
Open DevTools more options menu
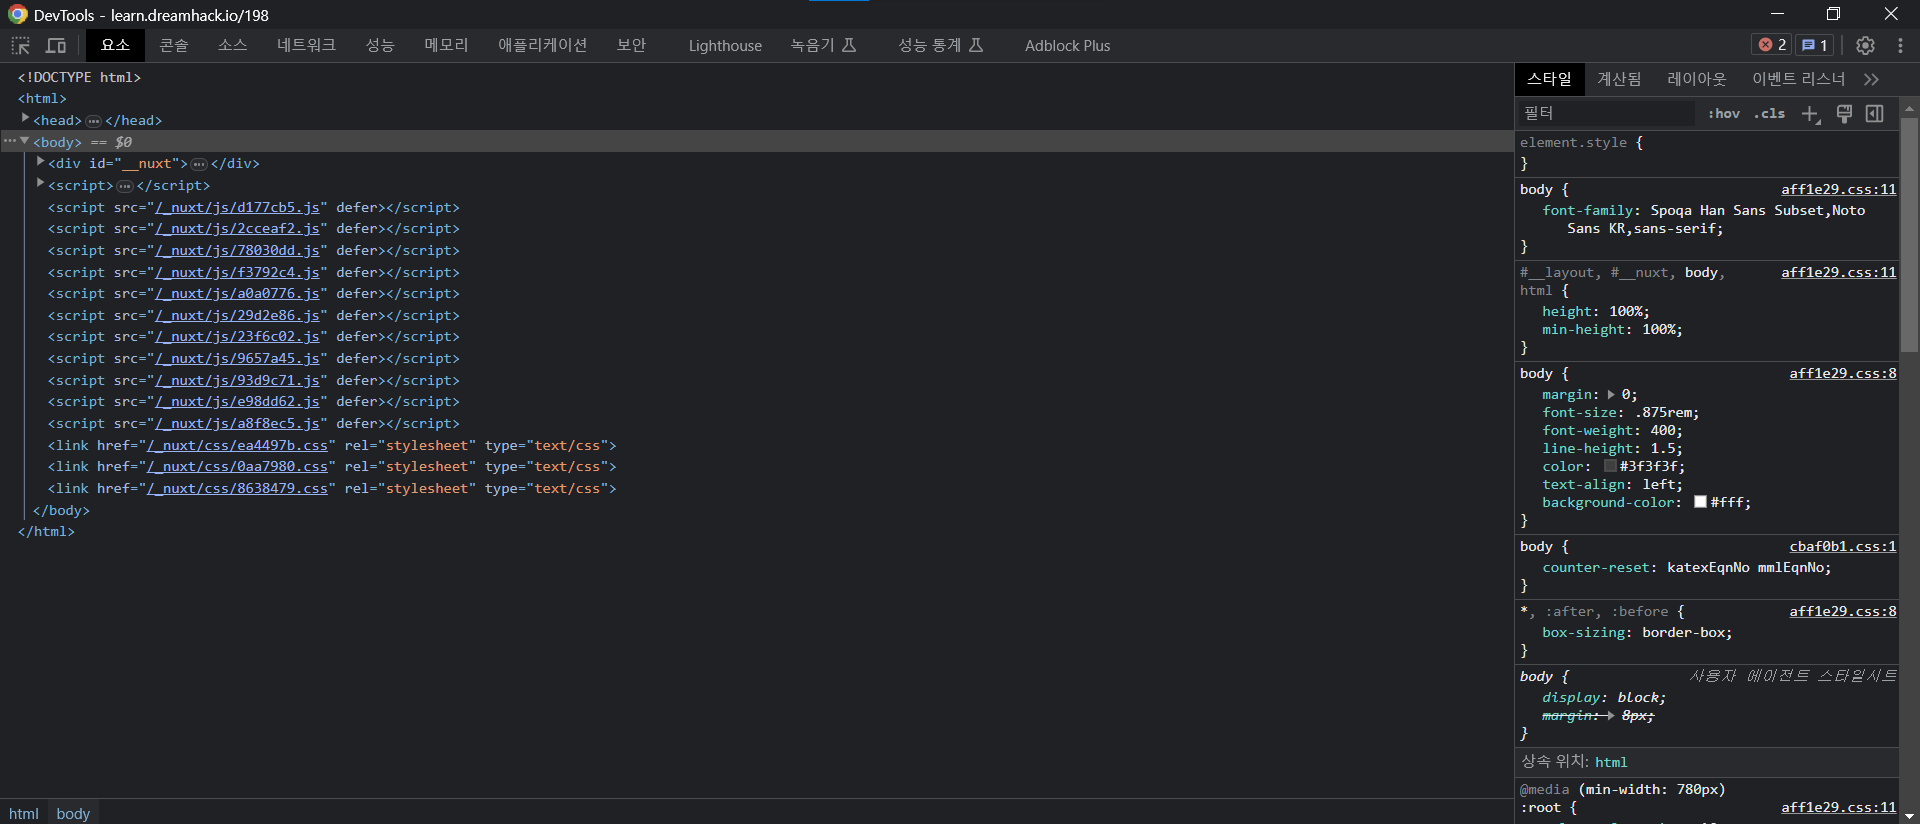[1900, 46]
